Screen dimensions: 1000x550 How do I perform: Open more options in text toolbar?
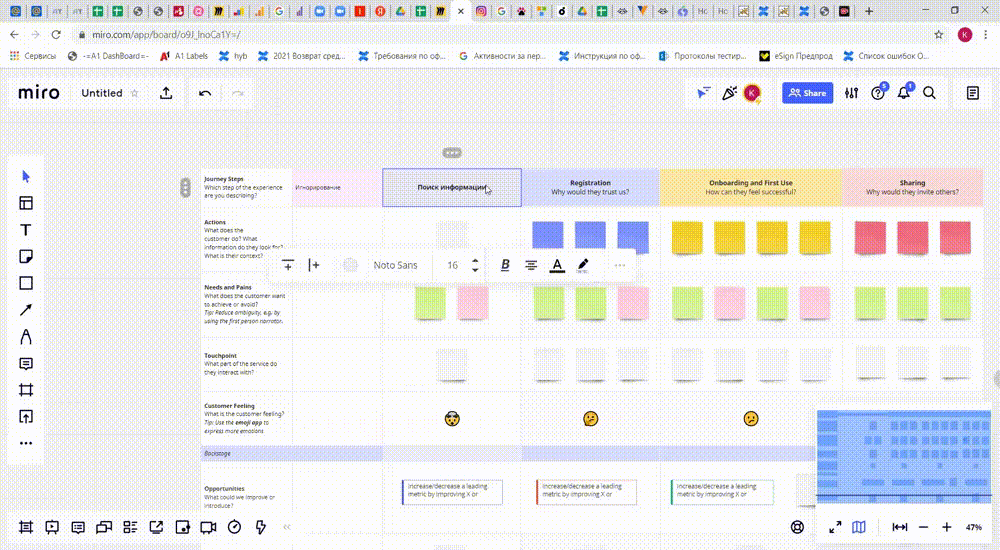[x=620, y=265]
